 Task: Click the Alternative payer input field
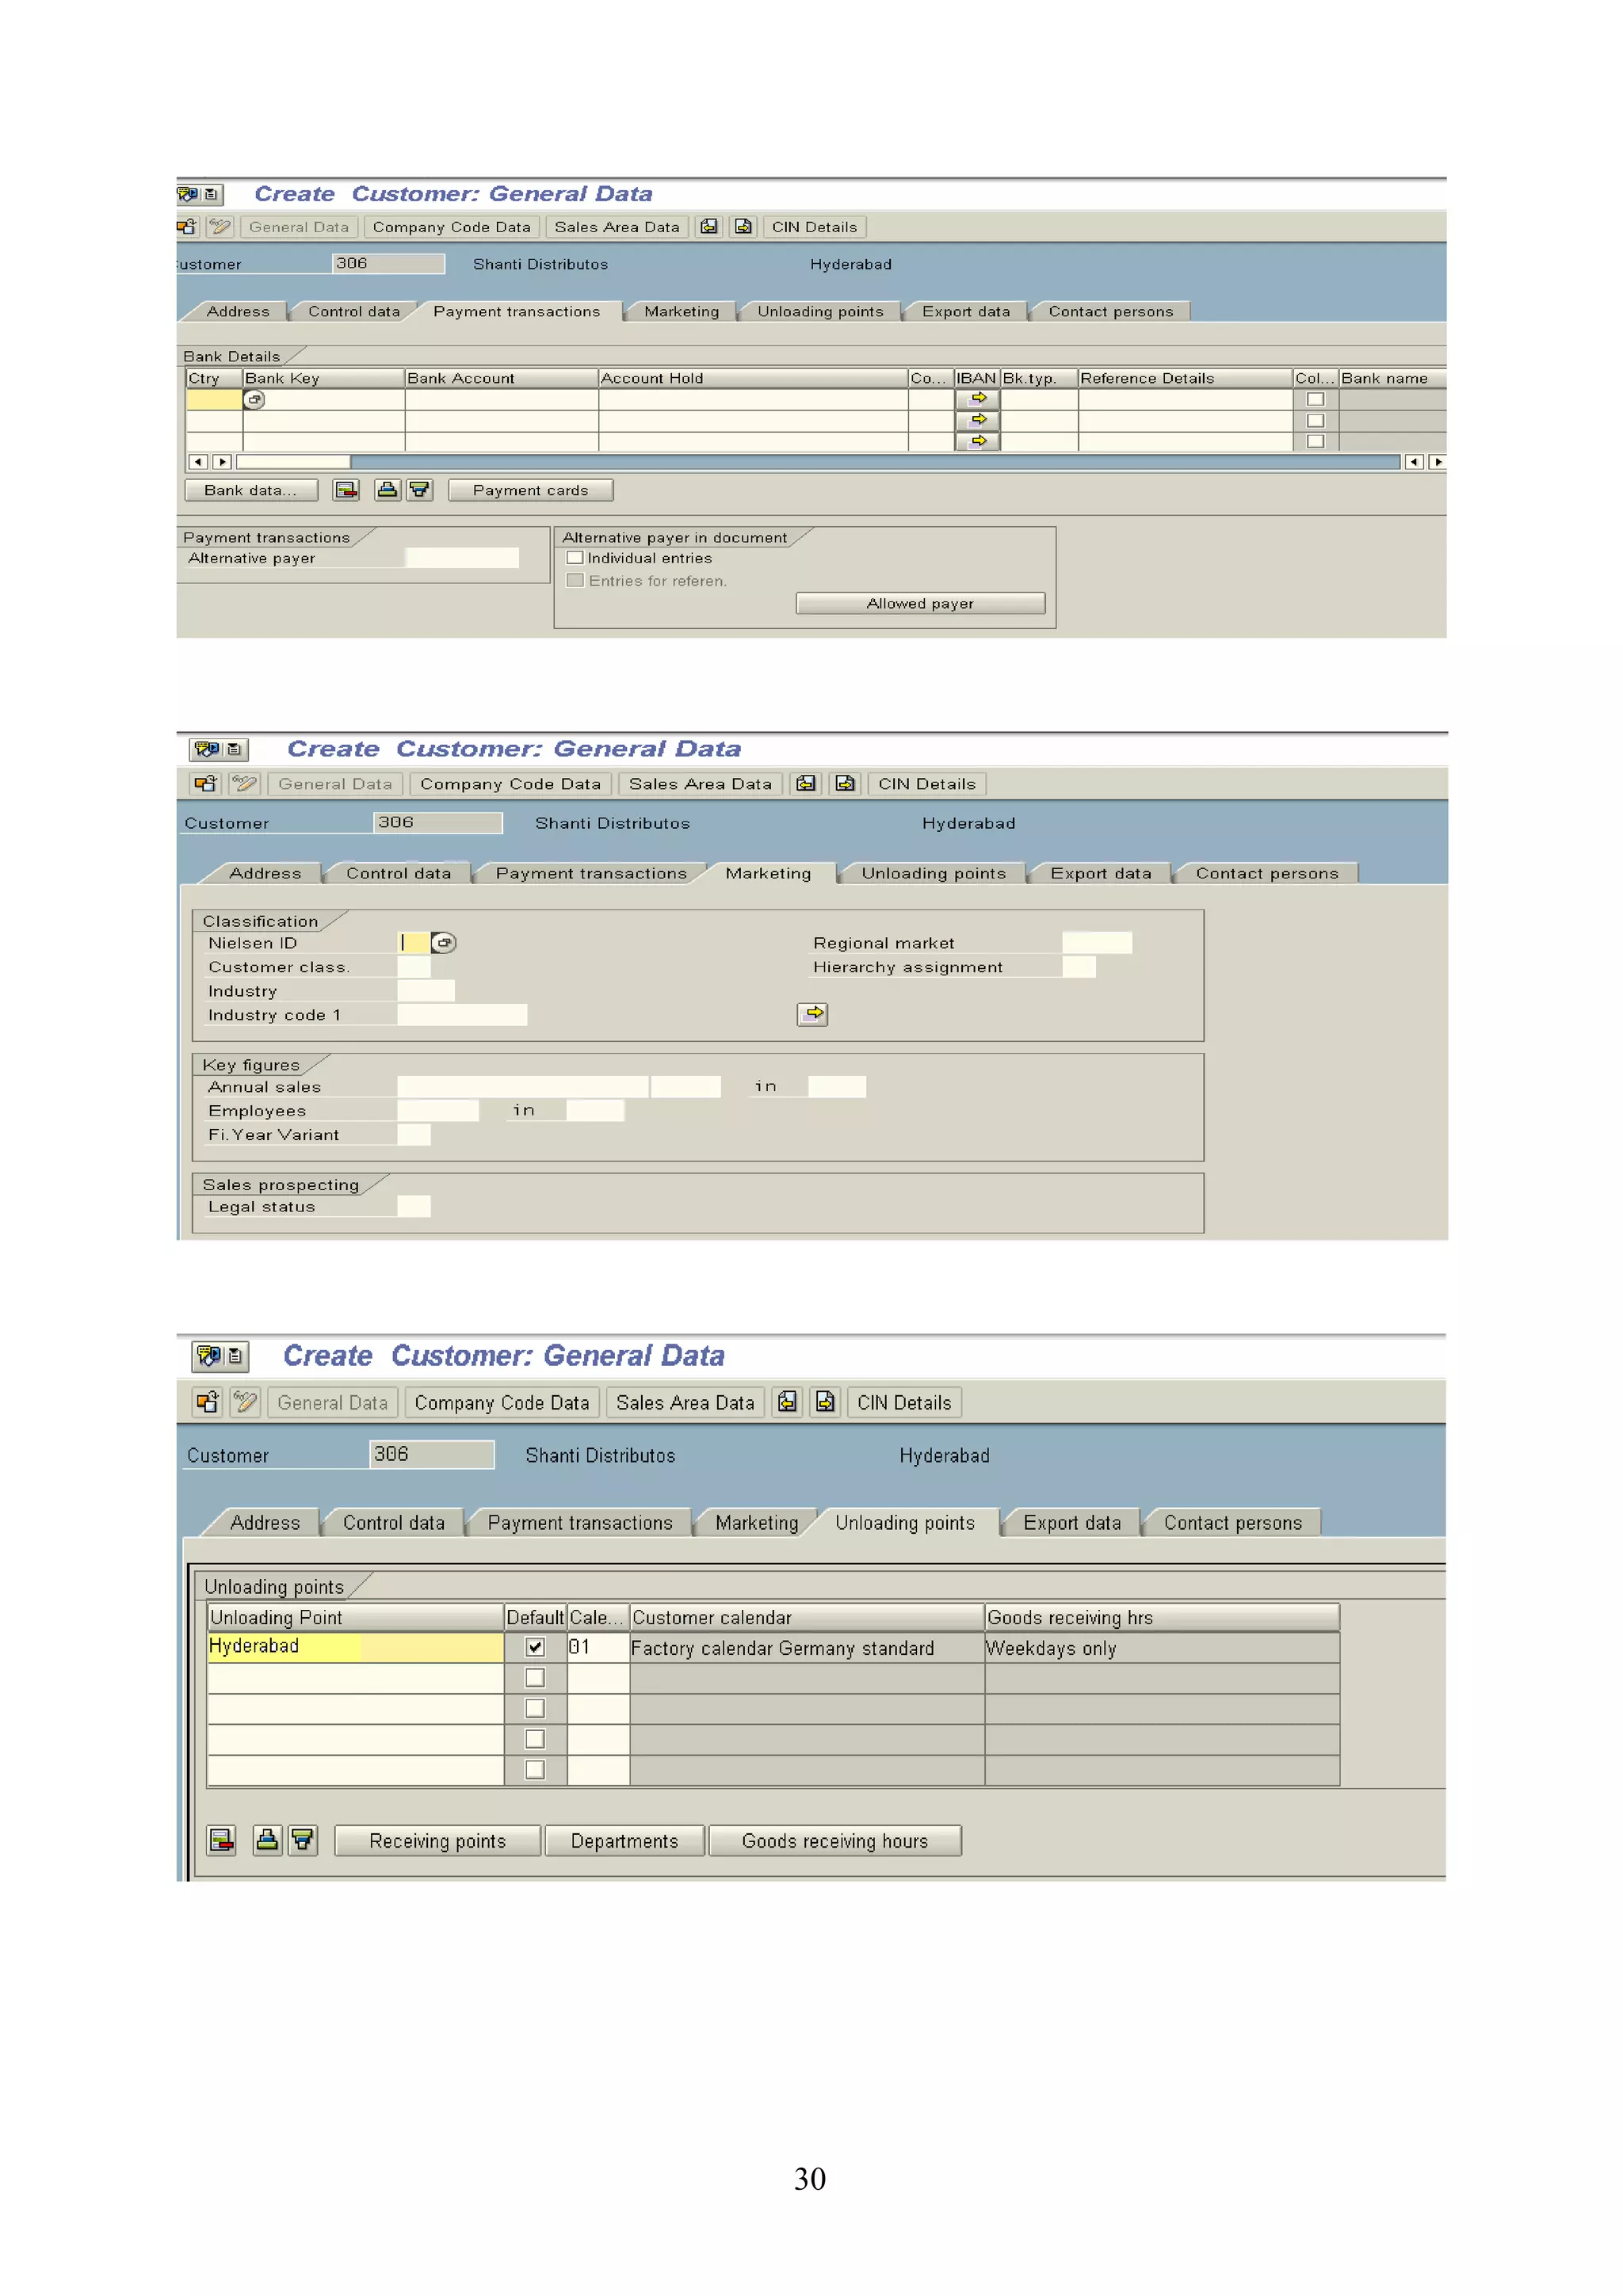(462, 558)
